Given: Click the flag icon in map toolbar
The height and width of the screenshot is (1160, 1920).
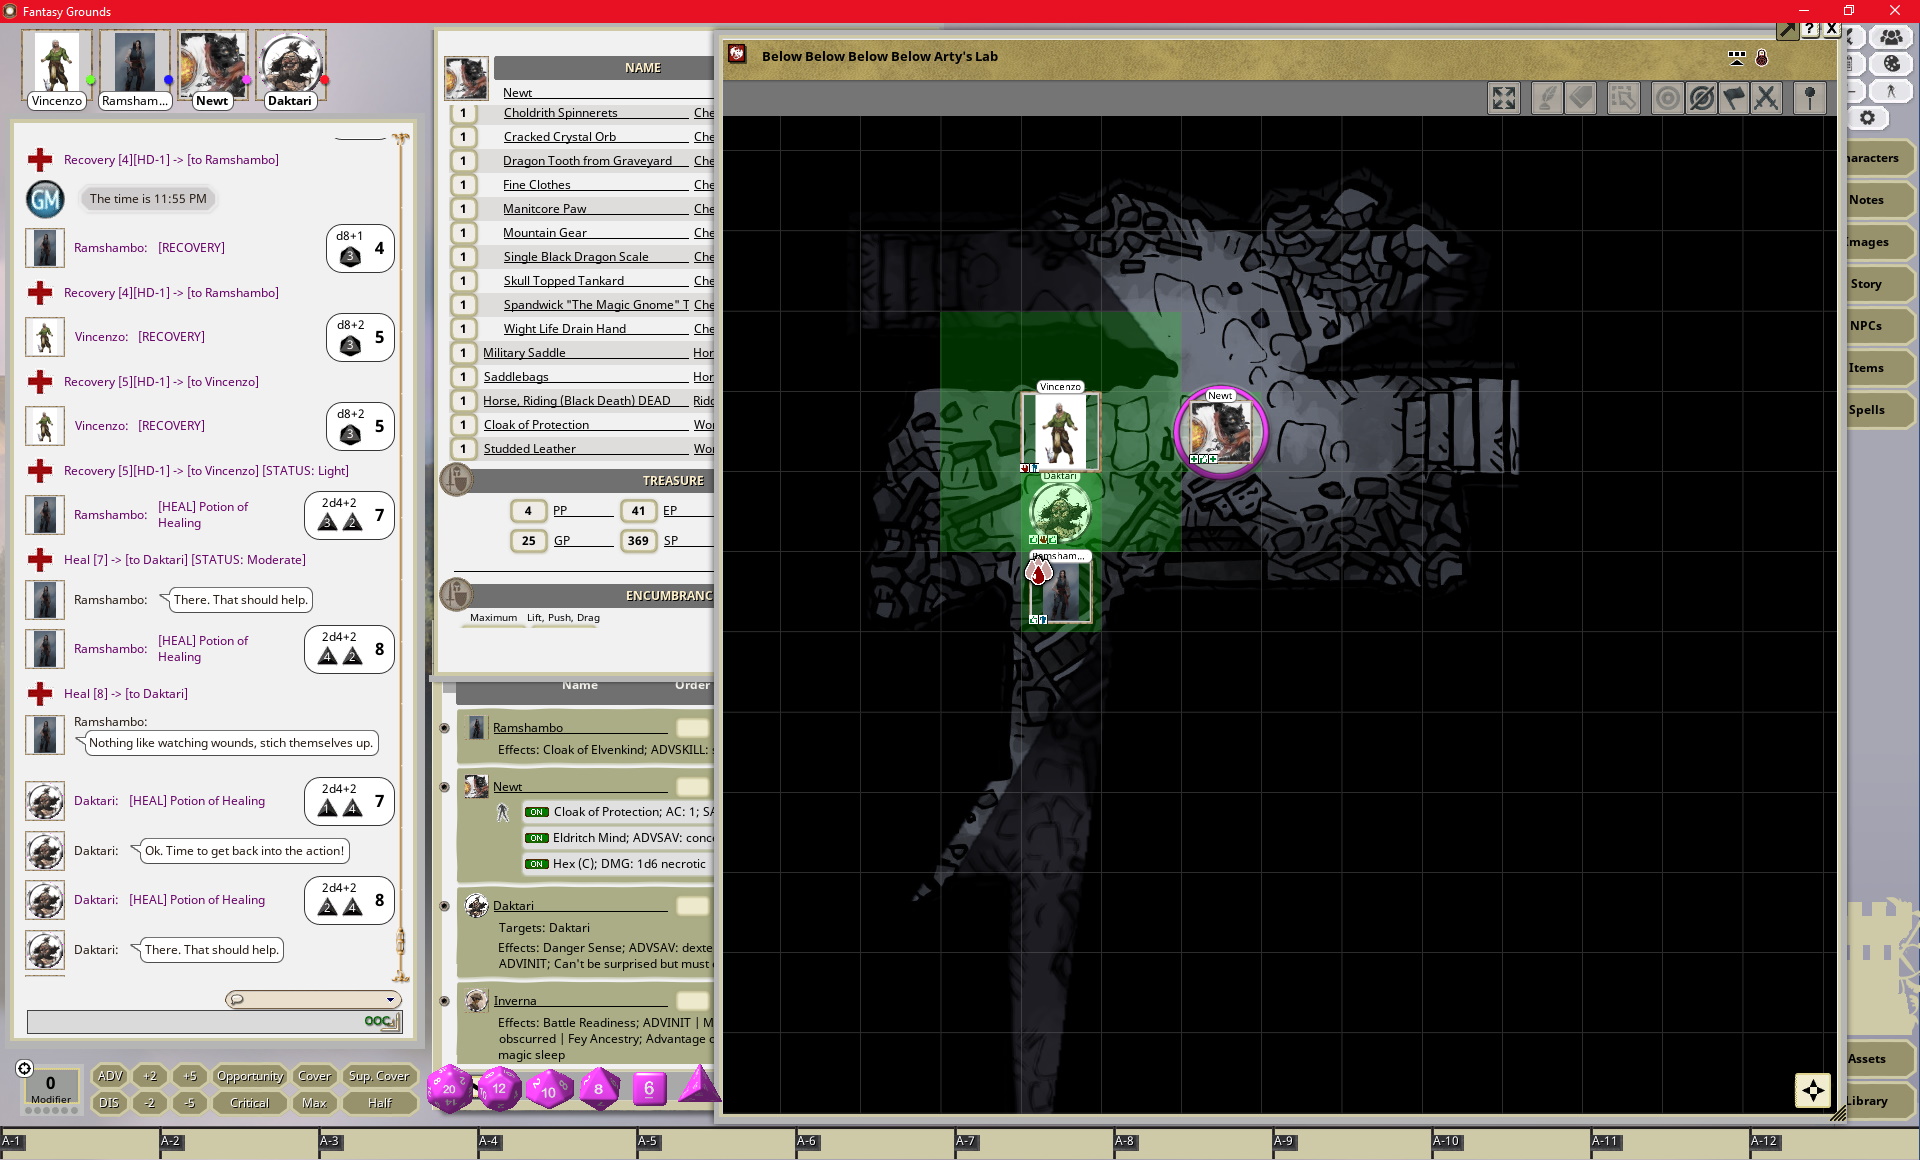Looking at the screenshot, I should 1734,98.
